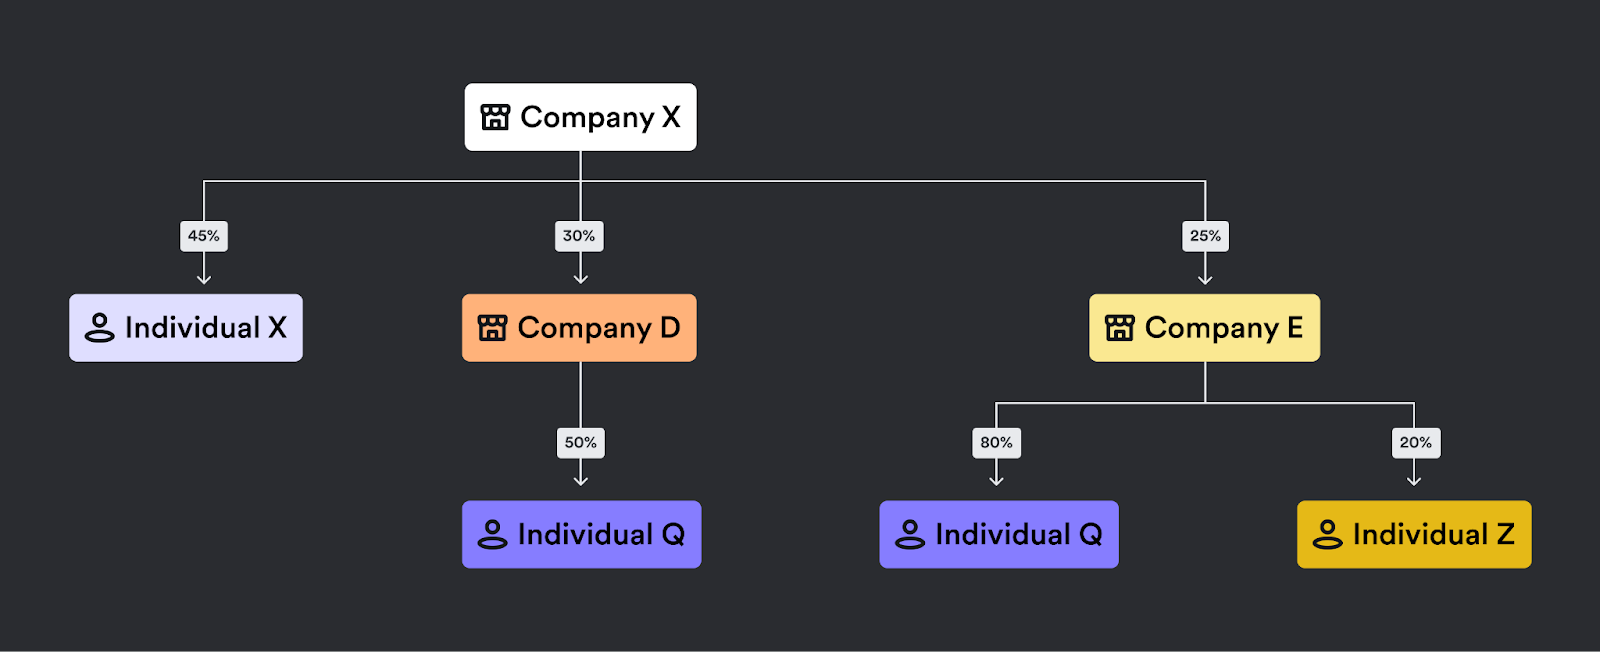Screen dimensions: 1600x652
Task: Click the 30% ownership label
Action: point(579,236)
